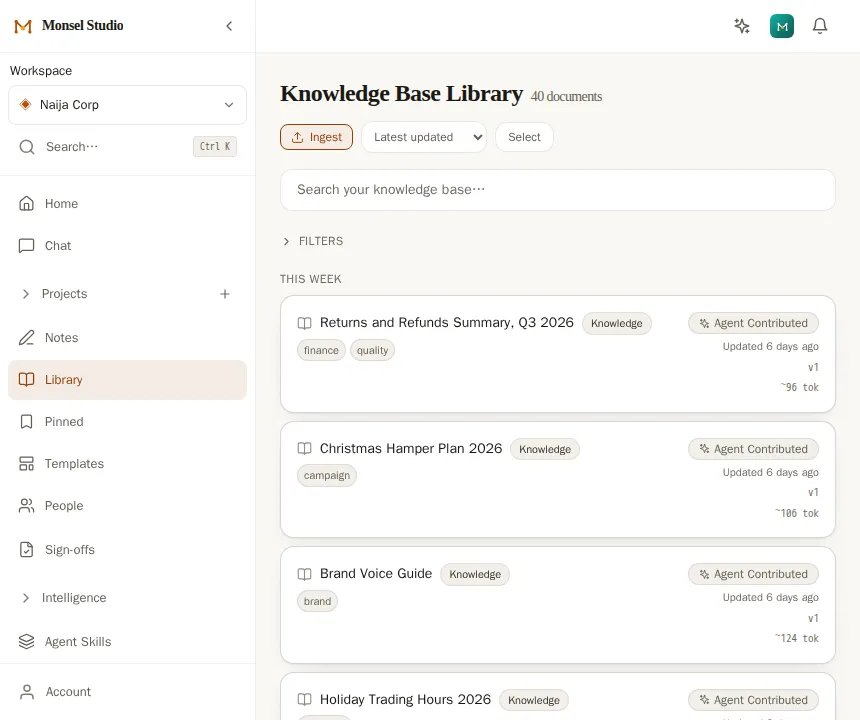This screenshot has height=720, width=860.
Task: Expand the Intelligence section chevron
Action: click(26, 598)
